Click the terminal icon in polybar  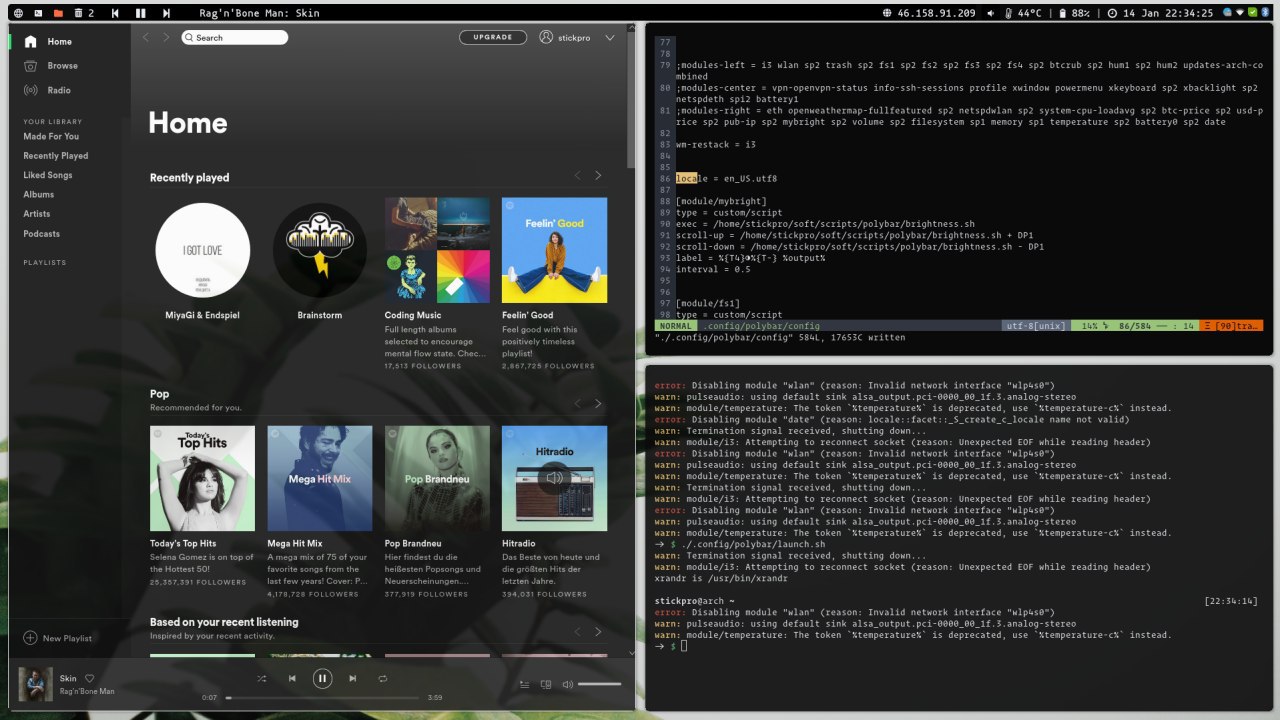(x=38, y=13)
